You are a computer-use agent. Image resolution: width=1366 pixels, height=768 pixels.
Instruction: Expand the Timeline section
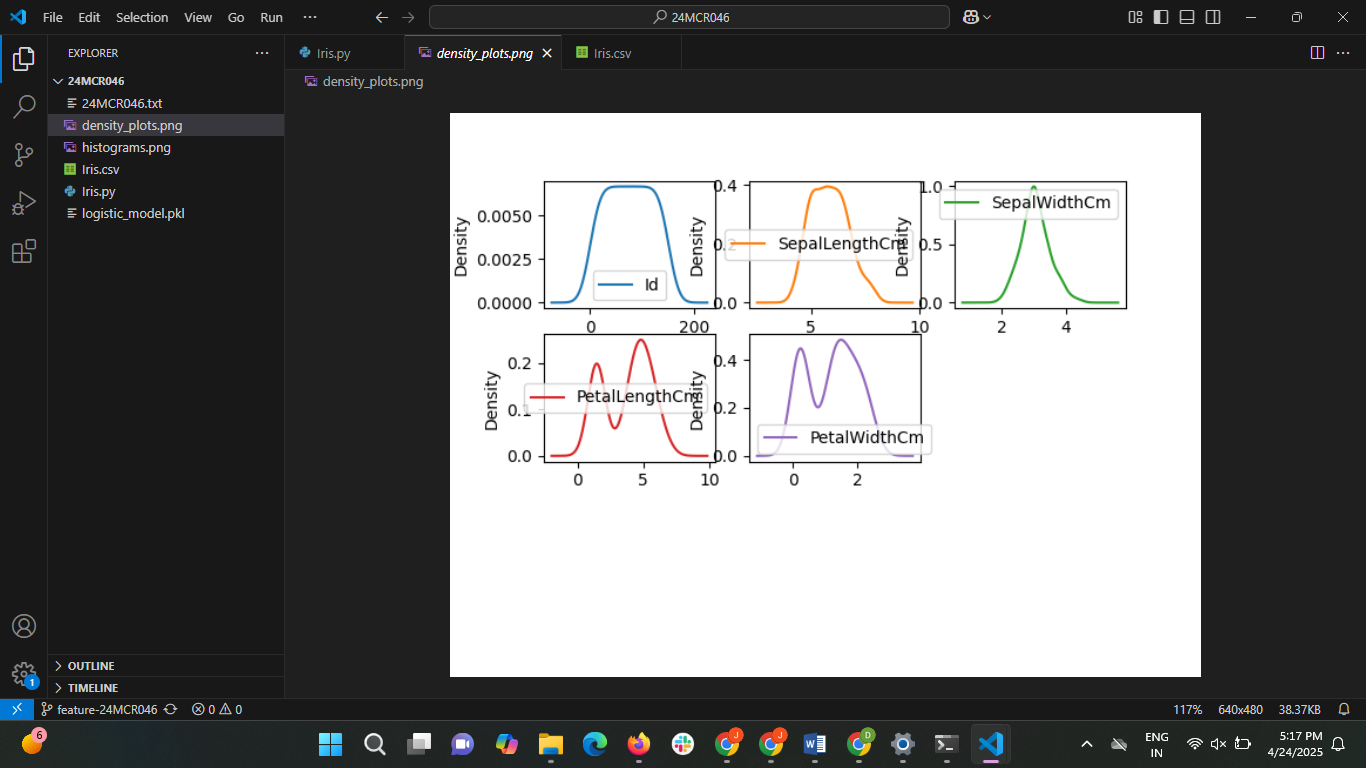166,688
